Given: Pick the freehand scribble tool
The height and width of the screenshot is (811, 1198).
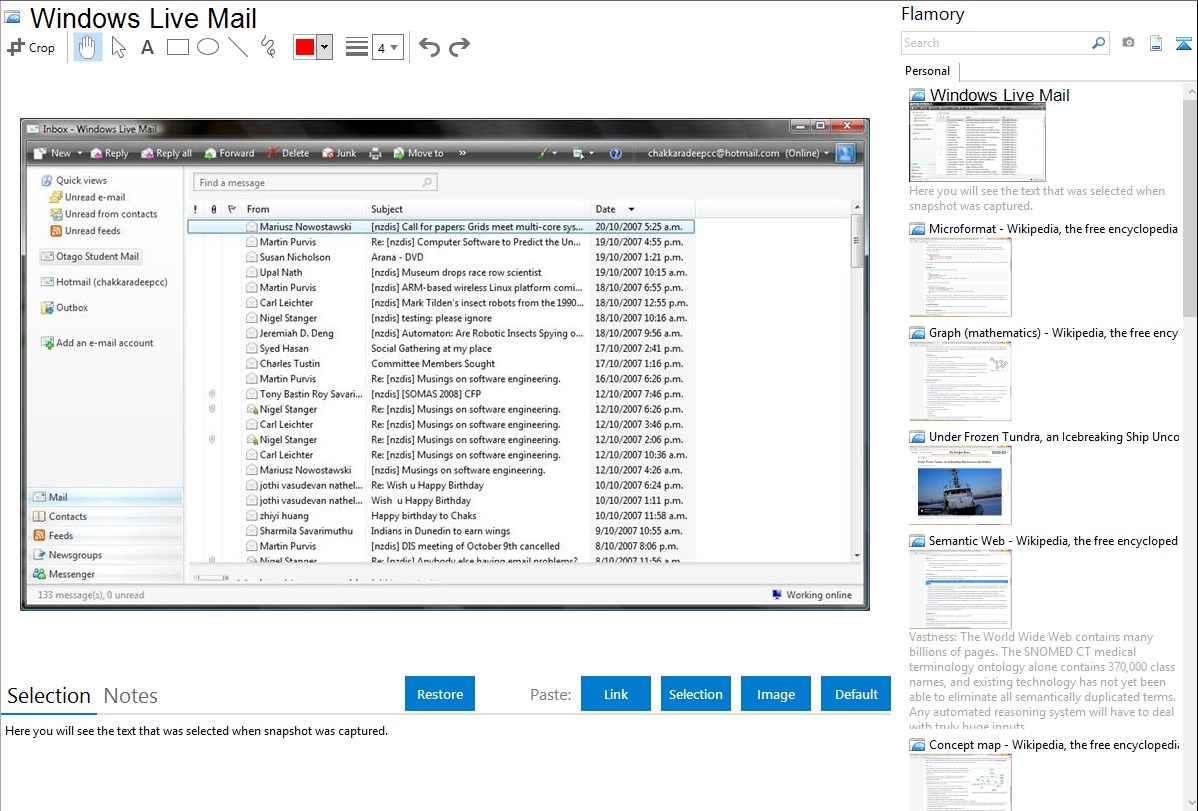Looking at the screenshot, I should point(267,47).
